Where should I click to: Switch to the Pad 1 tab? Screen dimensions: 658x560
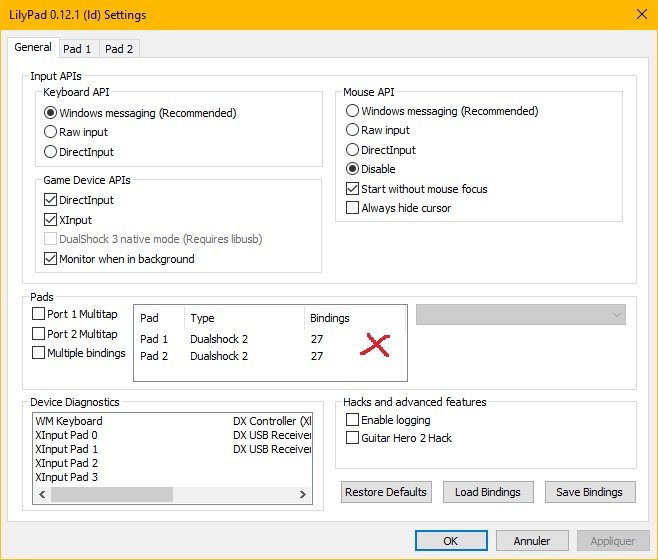click(x=77, y=48)
